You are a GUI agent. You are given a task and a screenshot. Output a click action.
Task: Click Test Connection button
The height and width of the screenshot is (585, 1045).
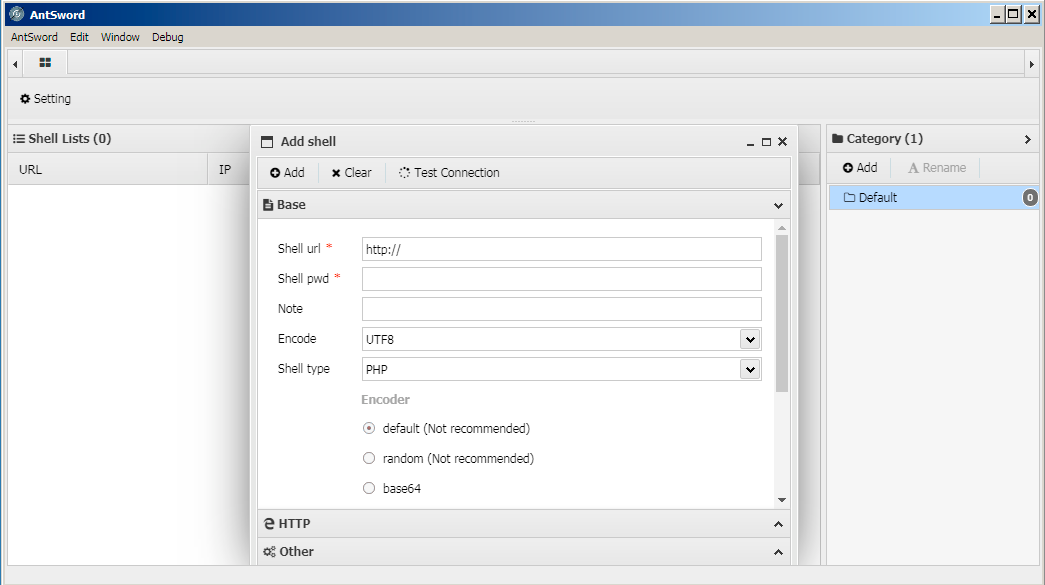click(x=449, y=173)
